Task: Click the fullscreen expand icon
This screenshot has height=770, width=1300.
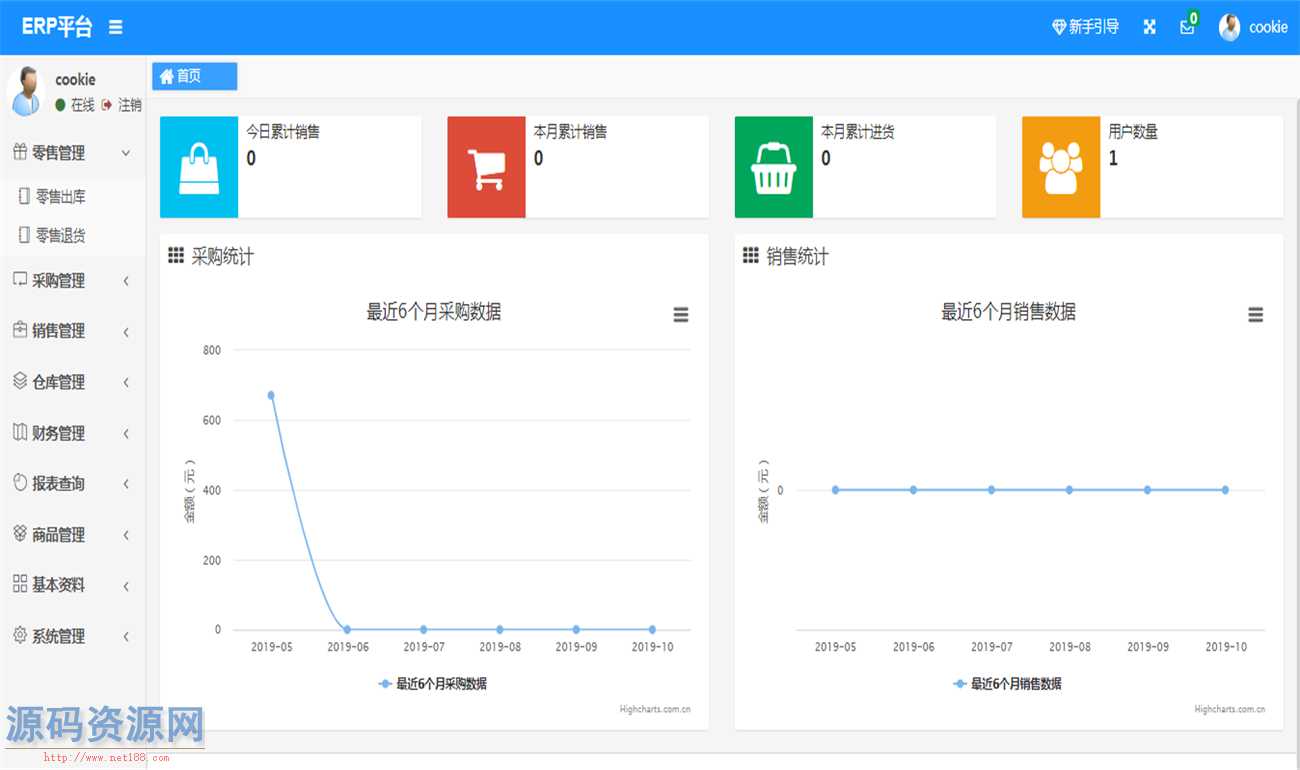Action: click(x=1149, y=27)
